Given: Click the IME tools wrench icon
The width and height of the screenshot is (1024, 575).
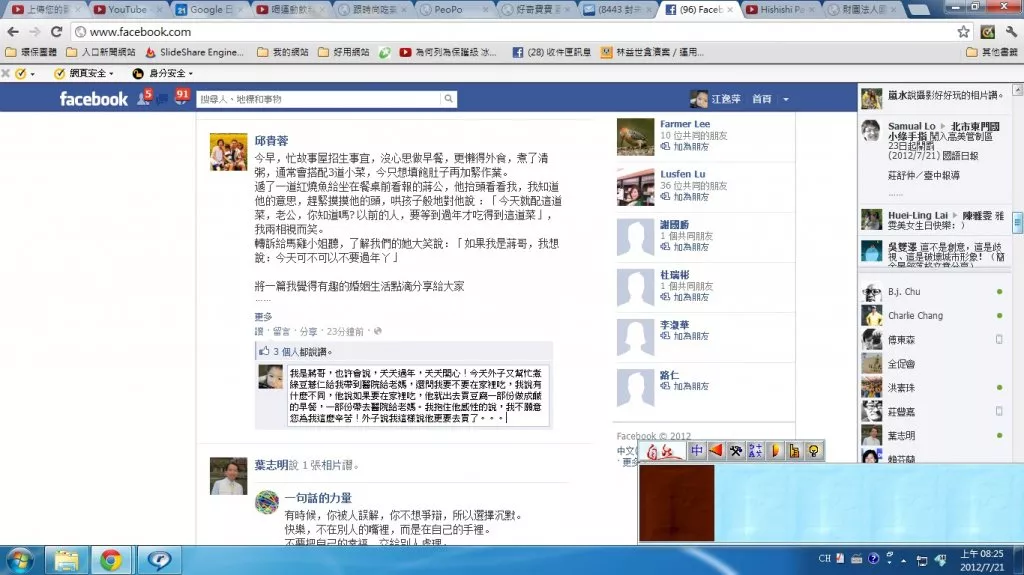Looking at the screenshot, I should pos(735,451).
